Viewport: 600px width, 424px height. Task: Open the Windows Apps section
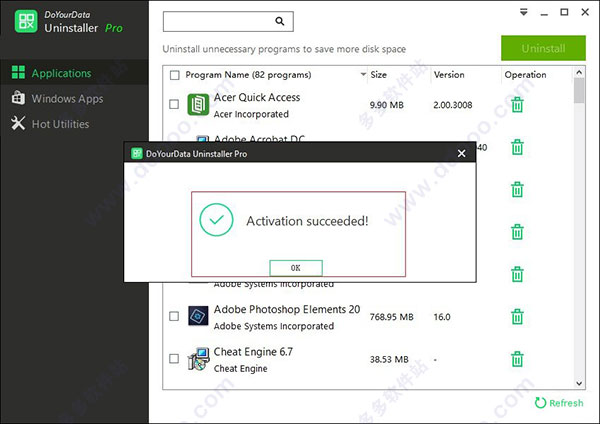[74, 98]
